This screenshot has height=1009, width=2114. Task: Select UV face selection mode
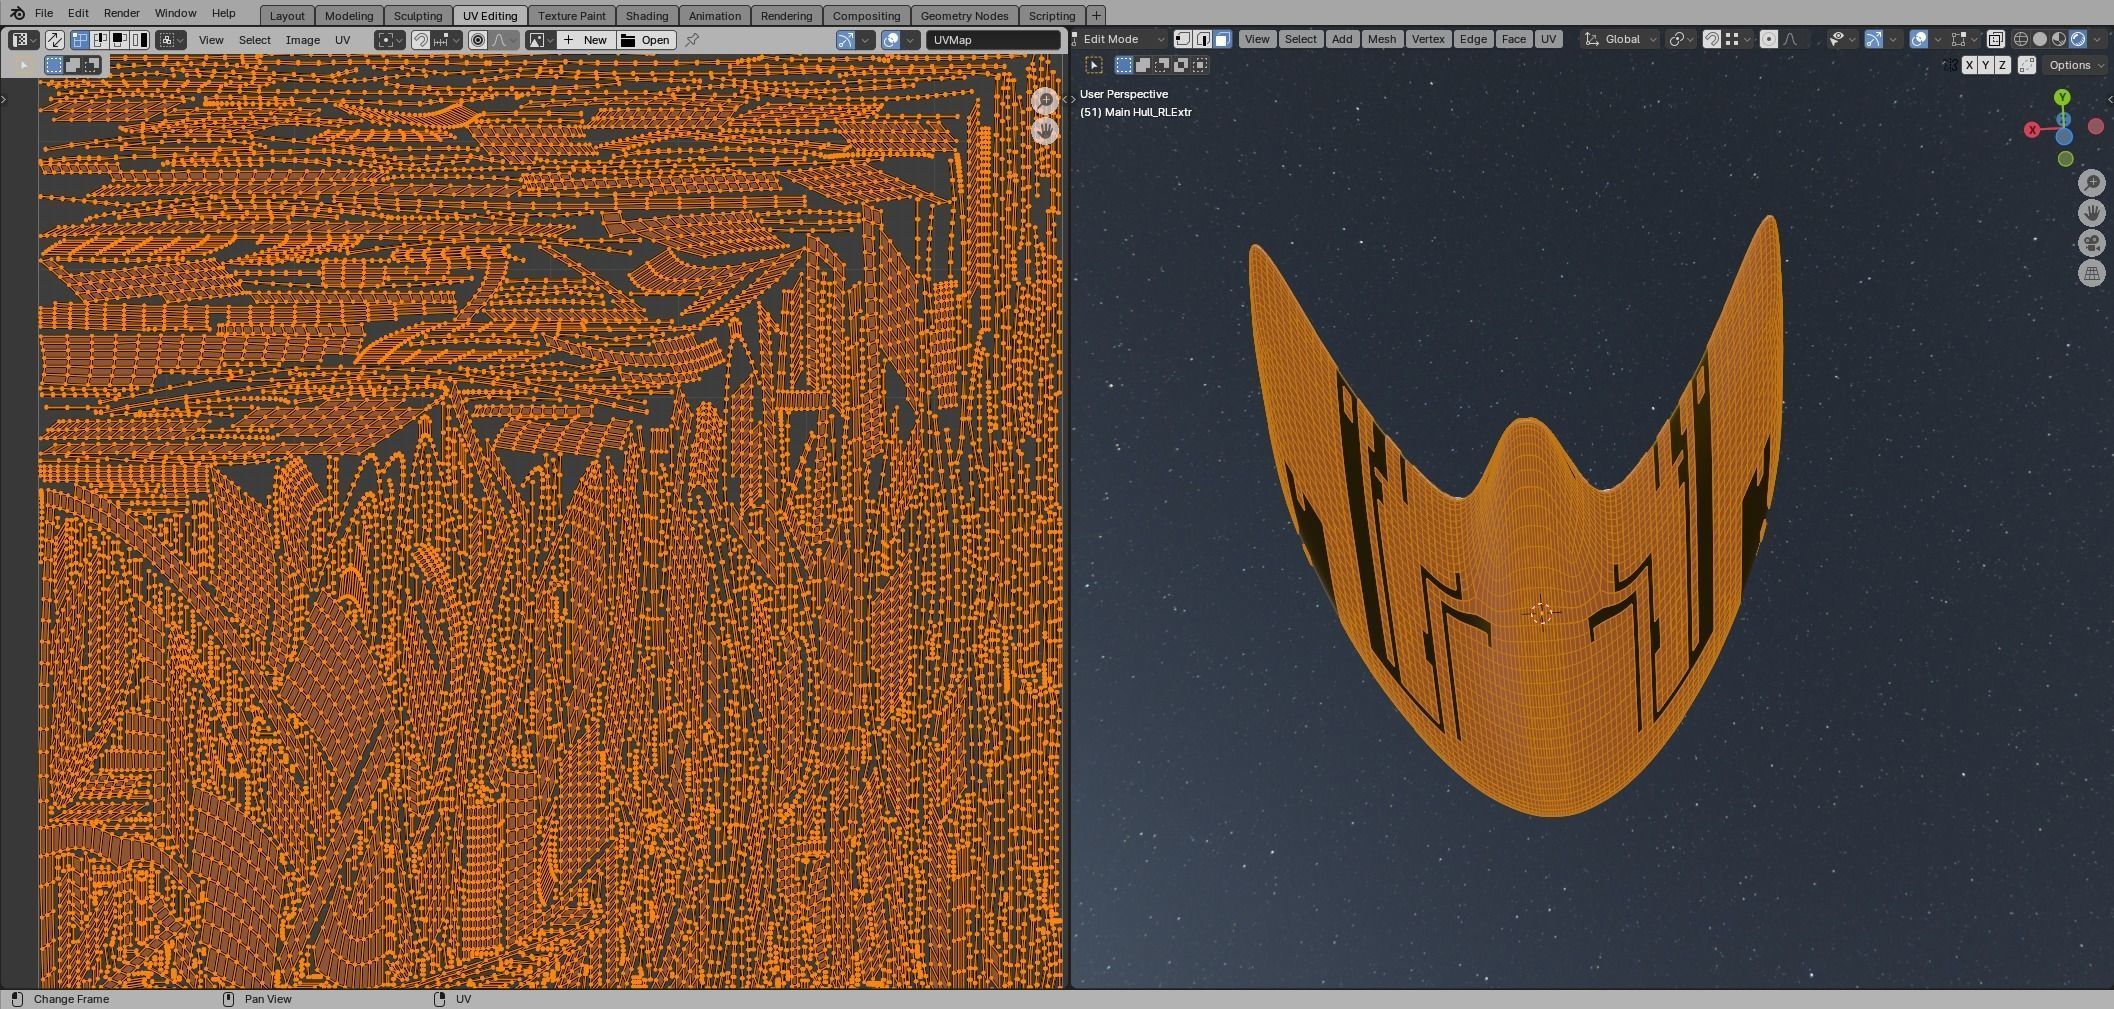click(120, 40)
